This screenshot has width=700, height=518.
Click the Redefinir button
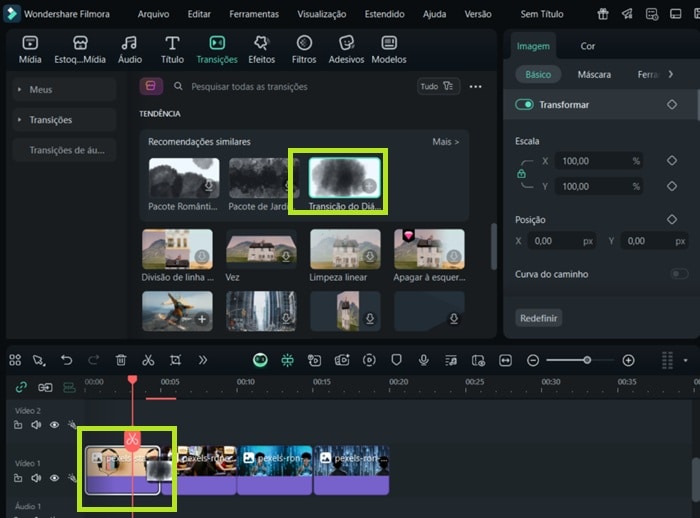[538, 318]
